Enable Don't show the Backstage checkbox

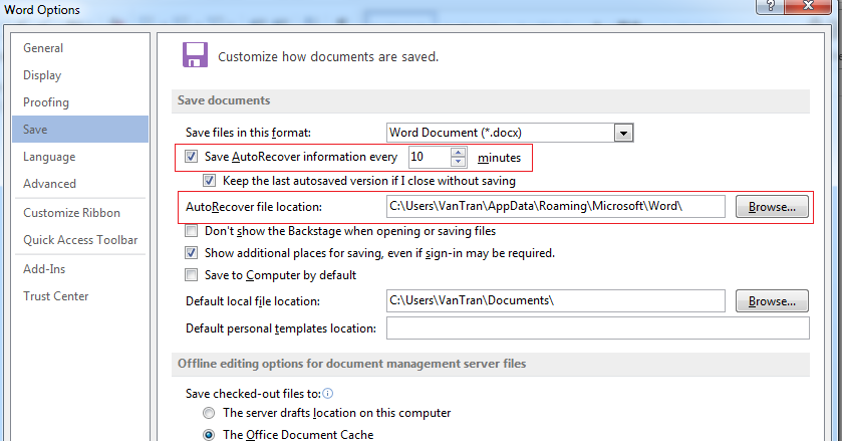coord(192,231)
